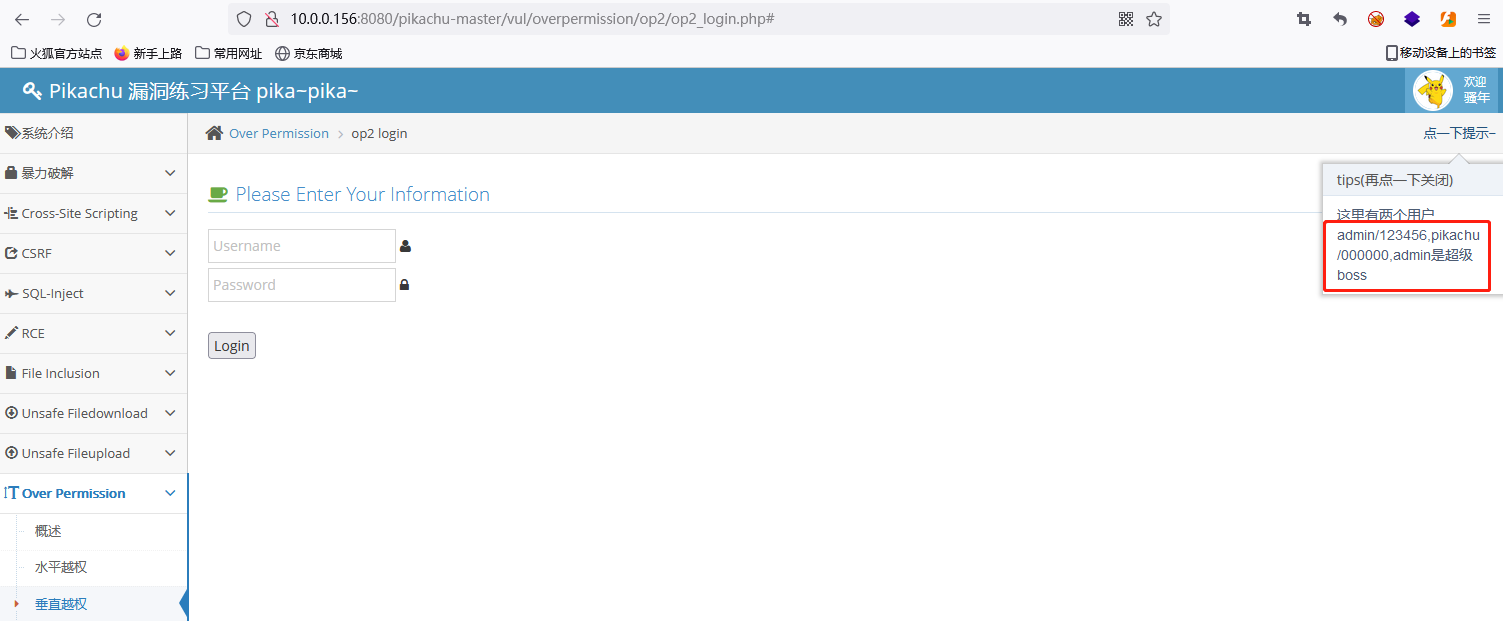Click the undo arrow toolbar icon
Screen dimensions: 1503x621
(1340, 19)
